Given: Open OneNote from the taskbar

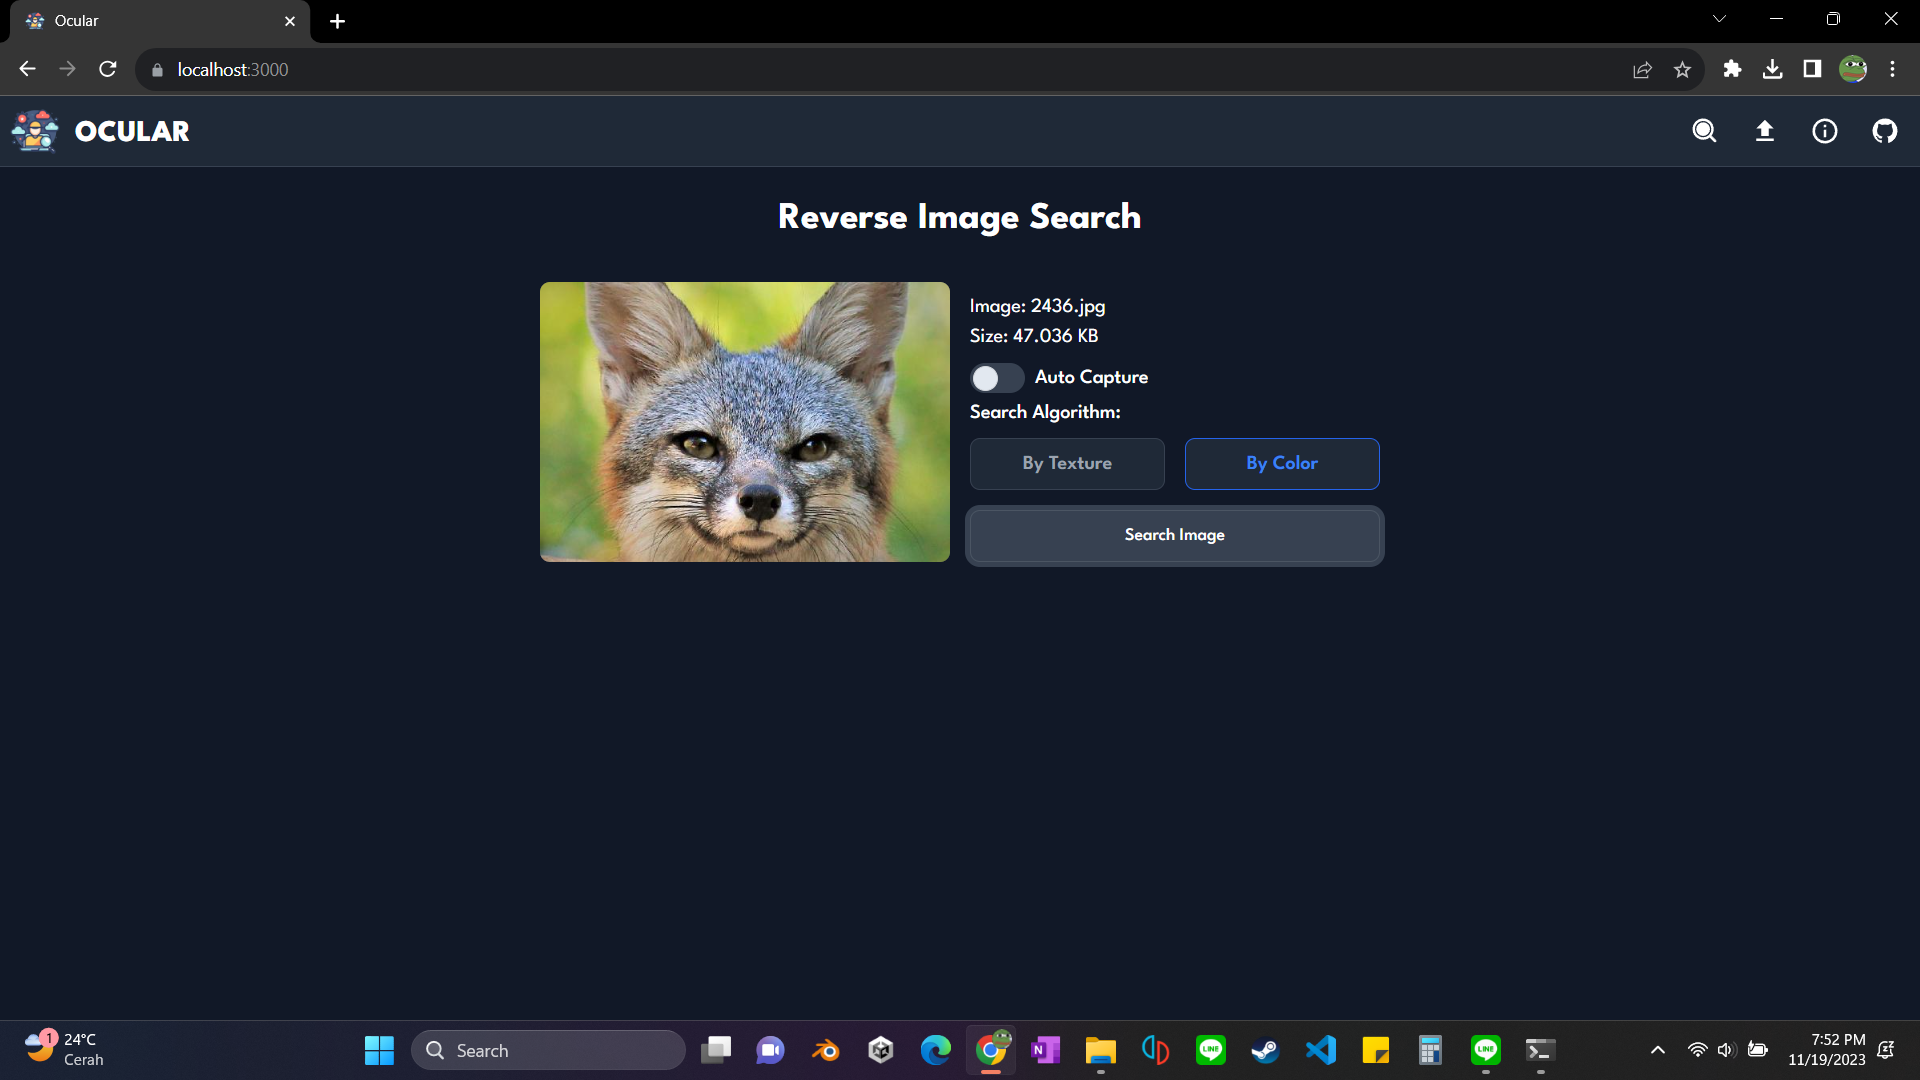Looking at the screenshot, I should pyautogui.click(x=1046, y=1050).
